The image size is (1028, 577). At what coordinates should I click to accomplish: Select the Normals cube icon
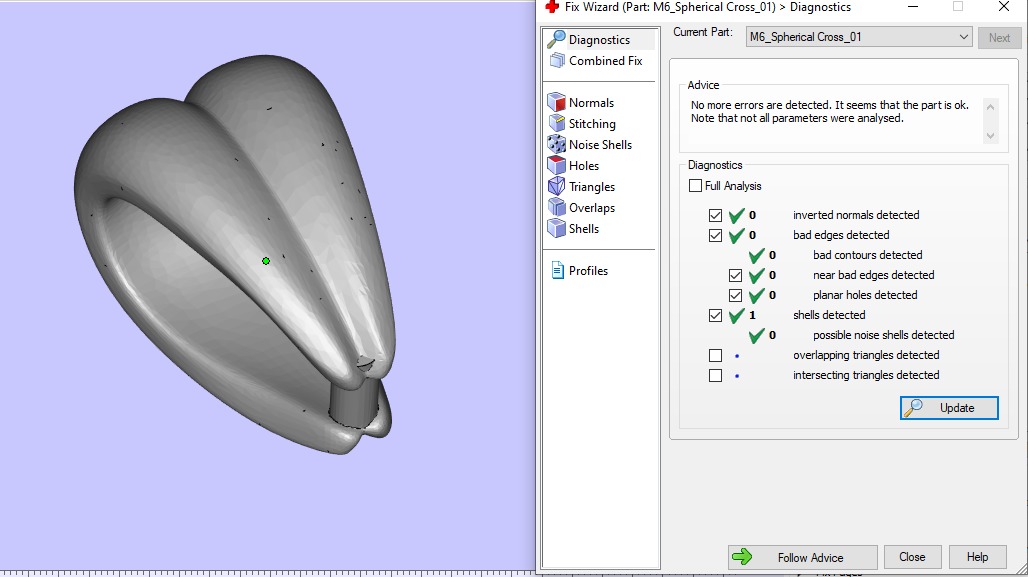tap(556, 102)
